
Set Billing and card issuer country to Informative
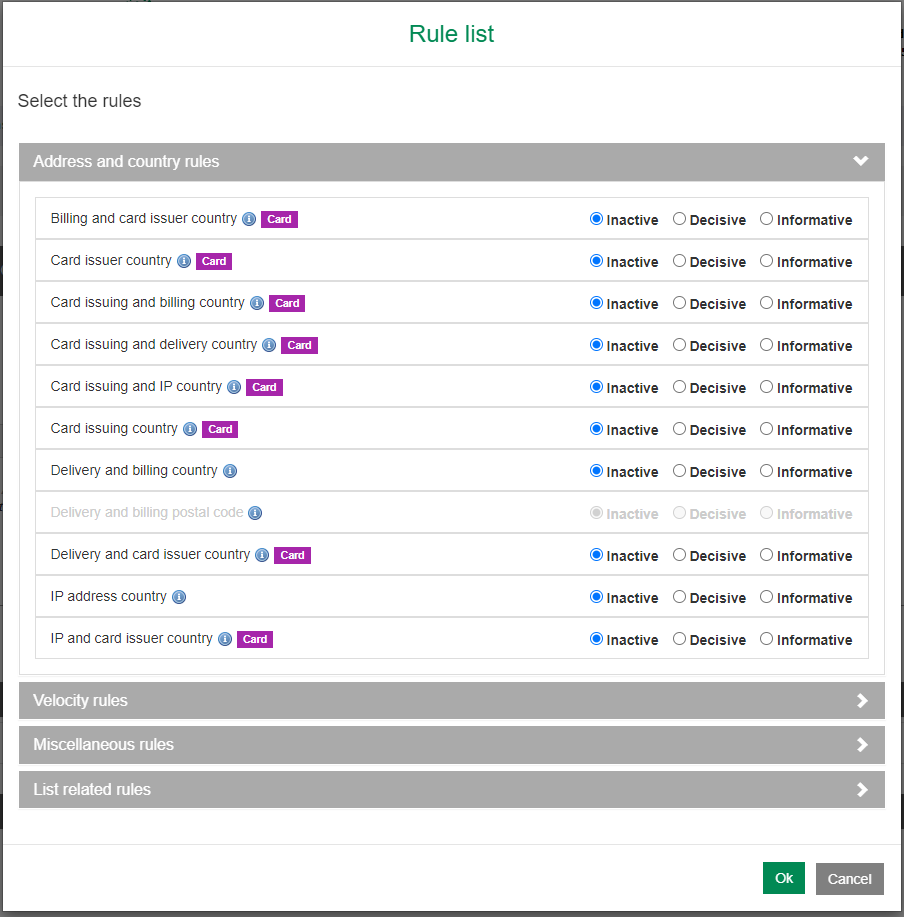767,219
